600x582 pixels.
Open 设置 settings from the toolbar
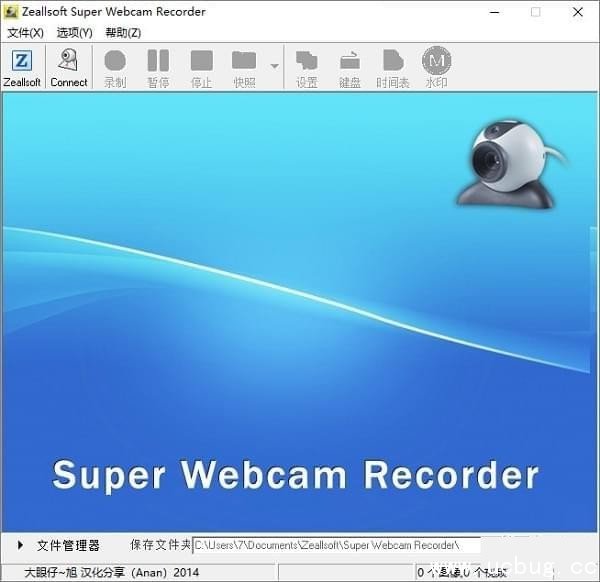coord(306,68)
